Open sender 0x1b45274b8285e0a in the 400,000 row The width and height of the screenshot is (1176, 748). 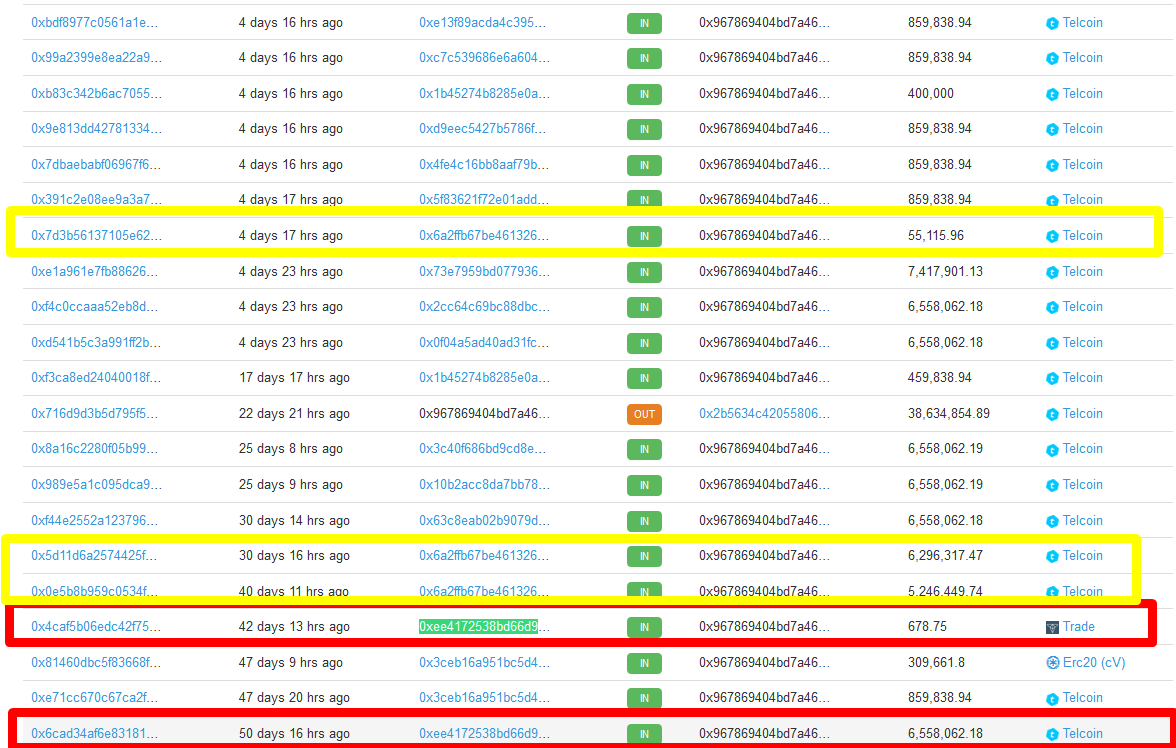pyautogui.click(x=484, y=94)
